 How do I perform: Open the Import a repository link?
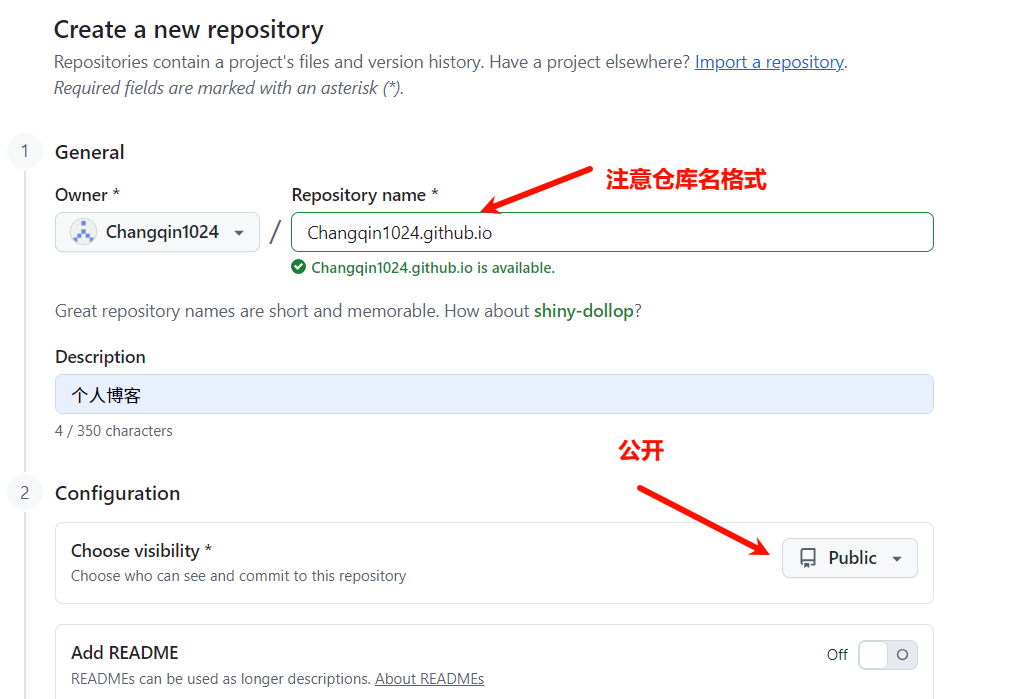click(768, 62)
